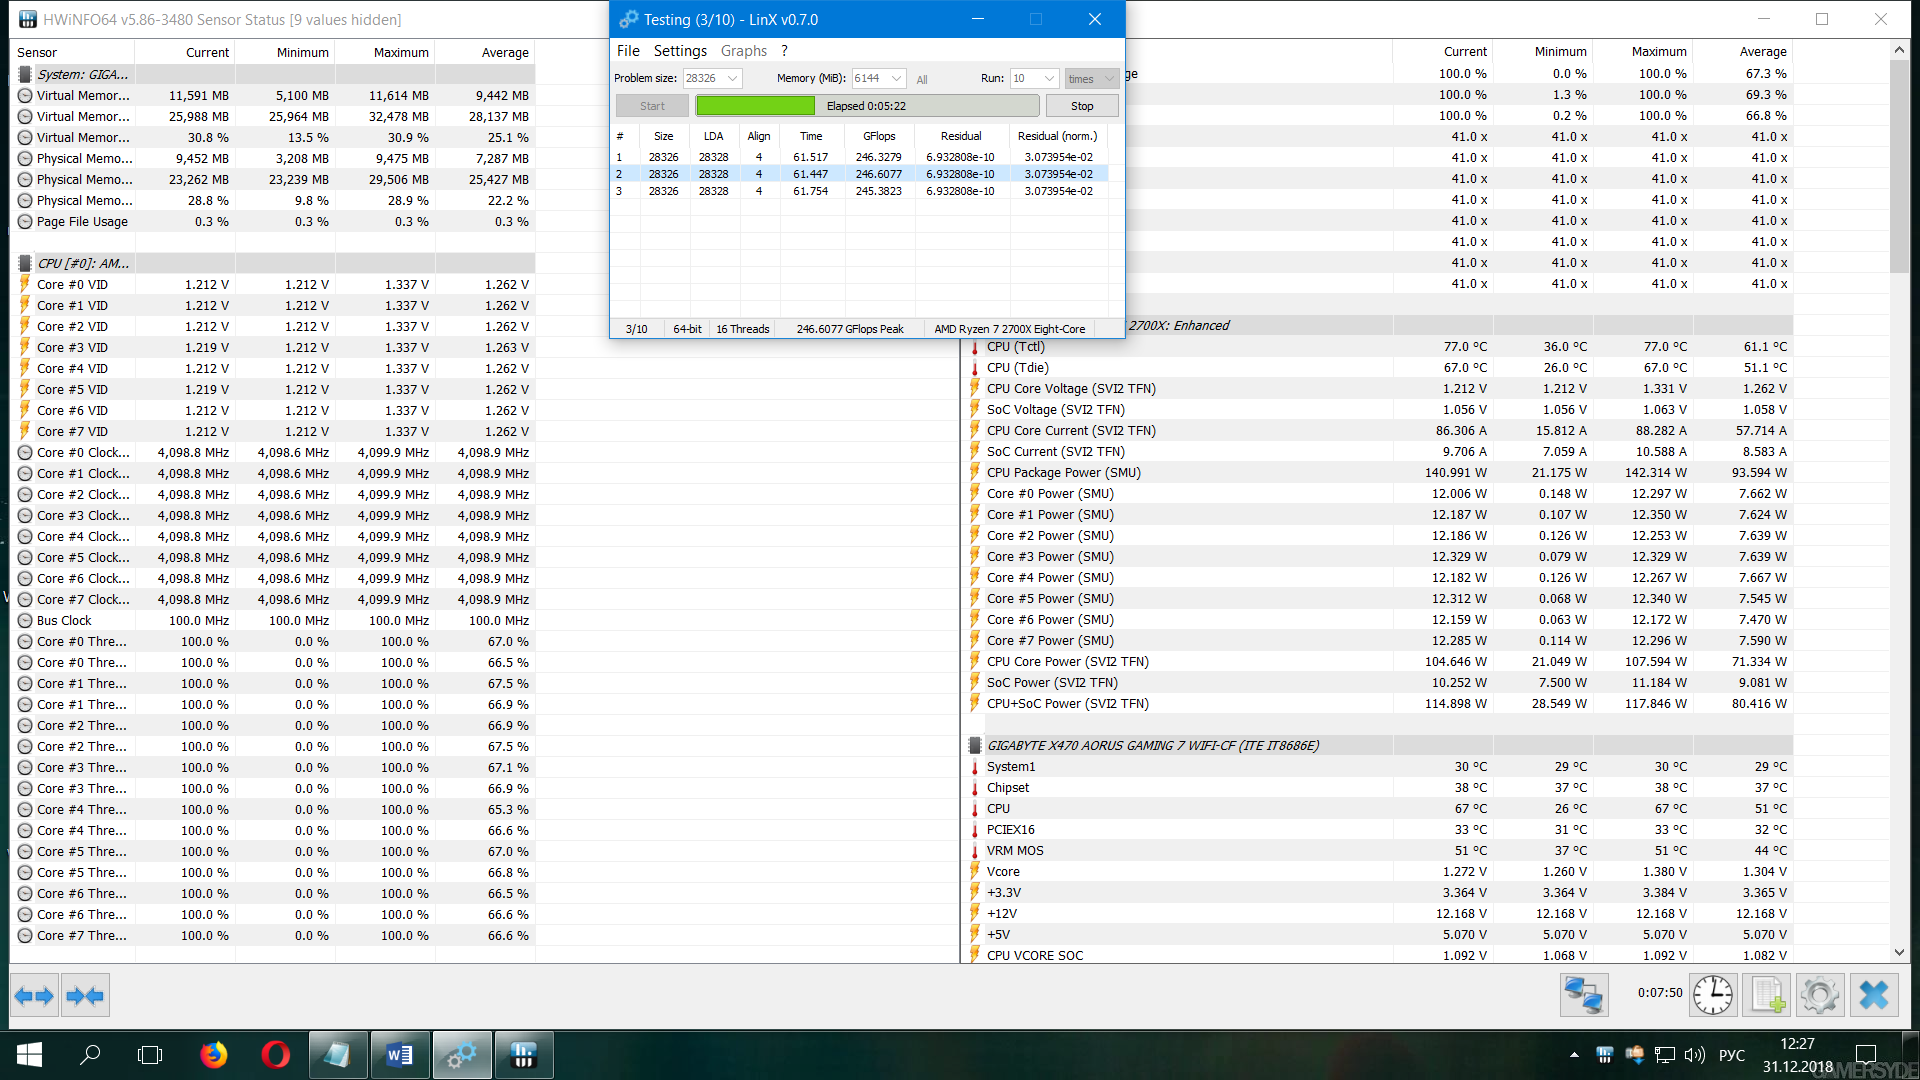The image size is (1920, 1080).
Task: Close sensors with the blue X icon
Action: pyautogui.click(x=1873, y=995)
